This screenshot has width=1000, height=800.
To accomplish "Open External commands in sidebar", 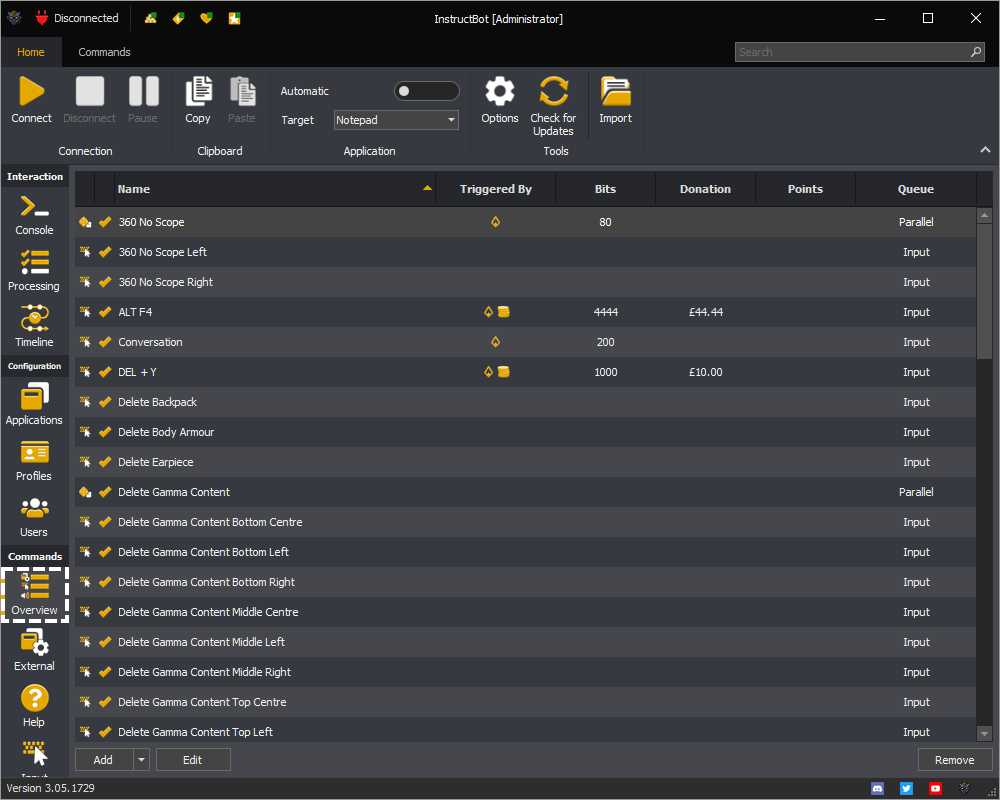I will [34, 651].
